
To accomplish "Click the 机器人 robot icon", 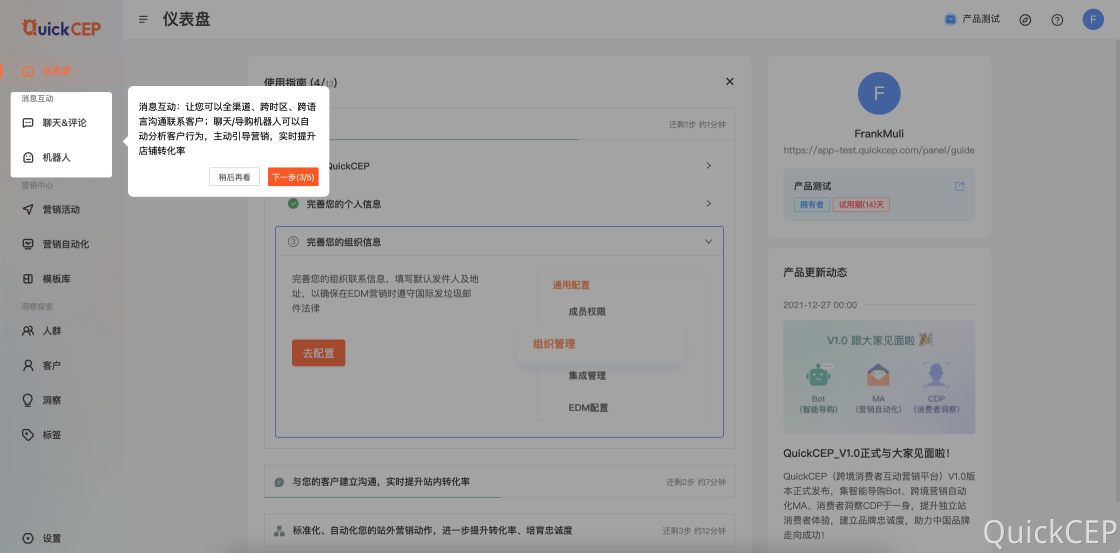I will pos(28,157).
